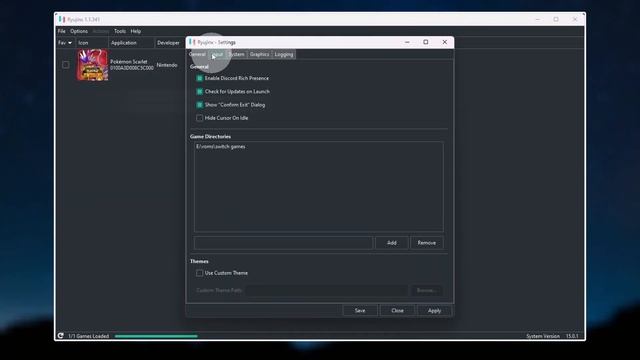Image resolution: width=640 pixels, height=360 pixels.
Task: Open the Options menu
Action: pyautogui.click(x=79, y=31)
